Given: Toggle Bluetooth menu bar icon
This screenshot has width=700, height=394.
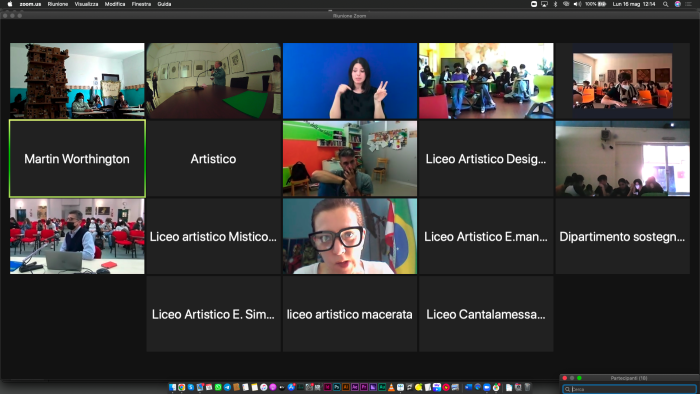Looking at the screenshot, I should coord(555,4).
